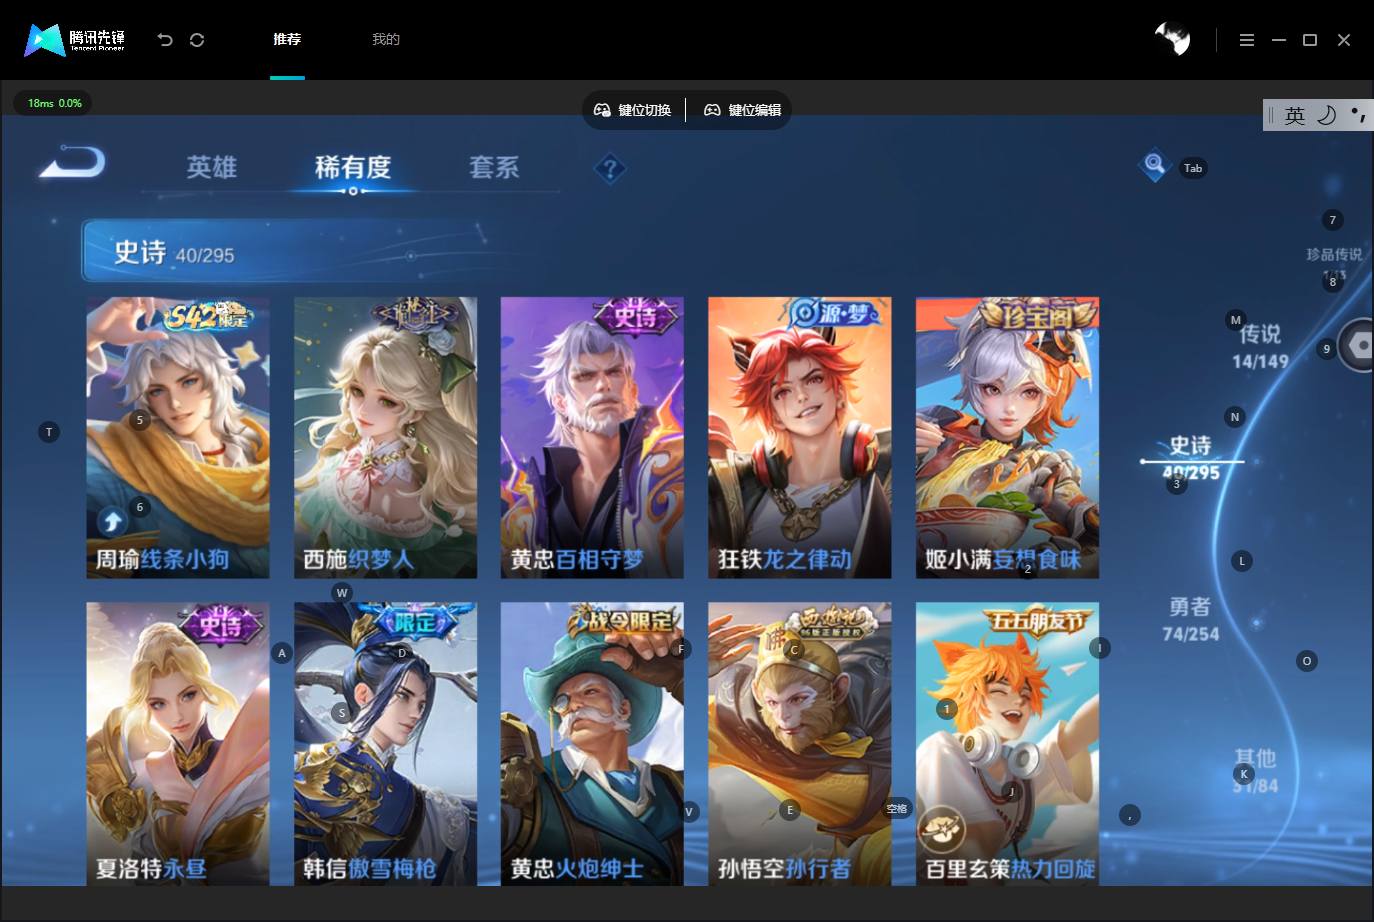Viewport: 1374px width, 922px height.
Task: Switch to the 我的 tab
Action: [x=386, y=39]
